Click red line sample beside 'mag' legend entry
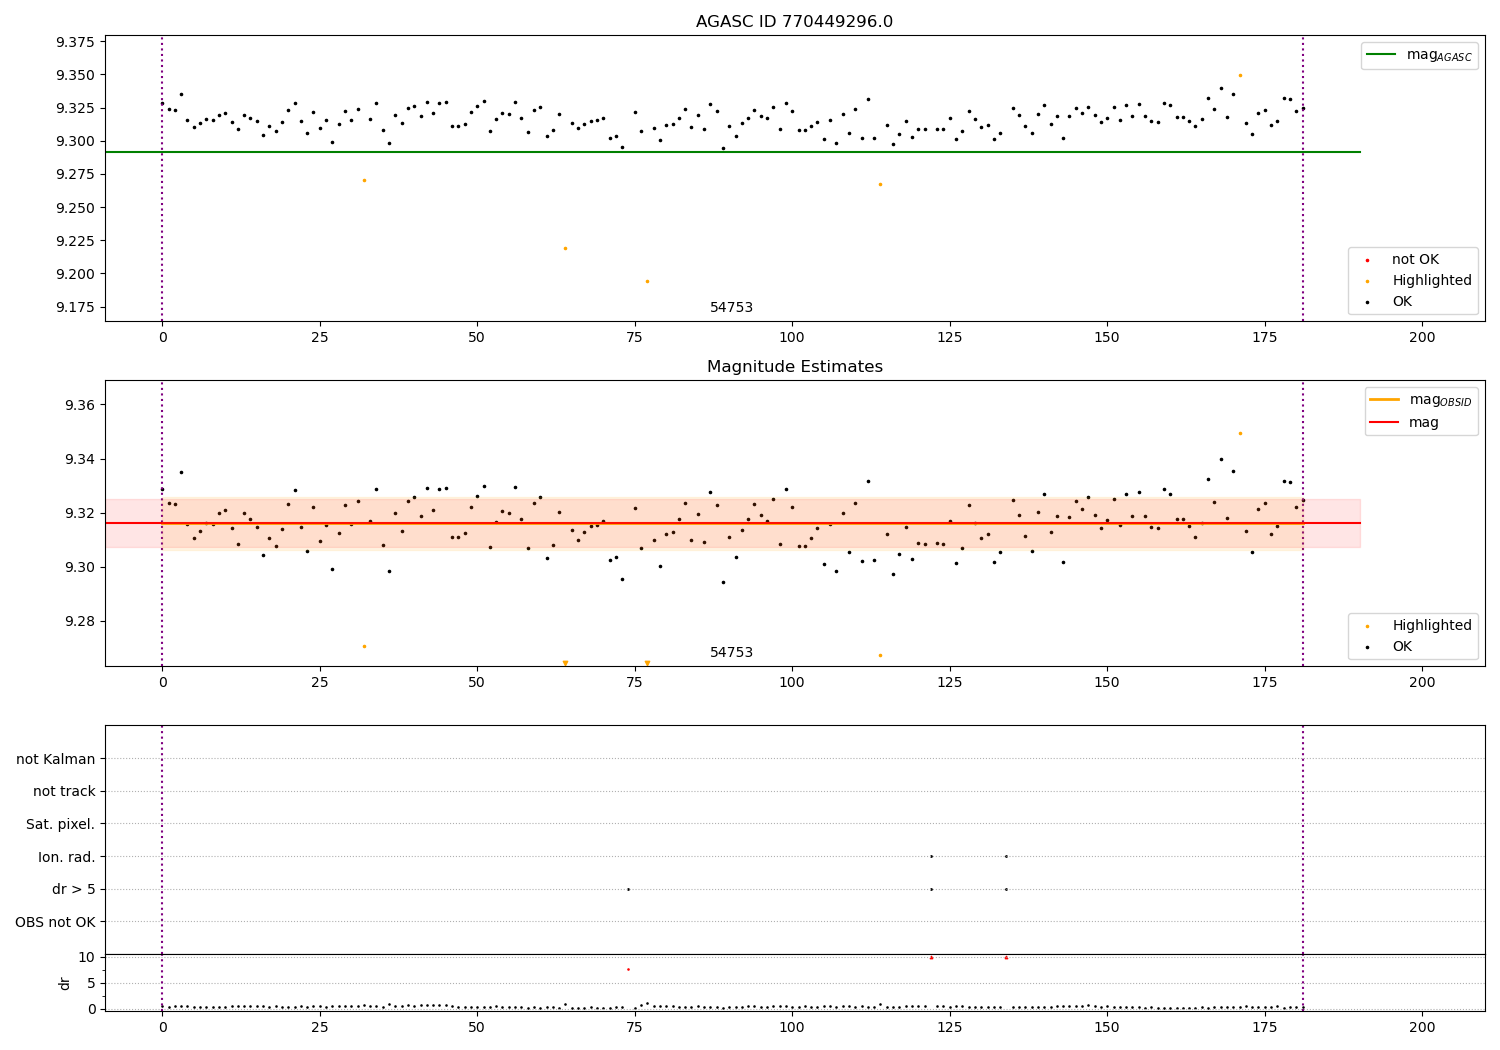The image size is (1500, 1050). (1385, 423)
